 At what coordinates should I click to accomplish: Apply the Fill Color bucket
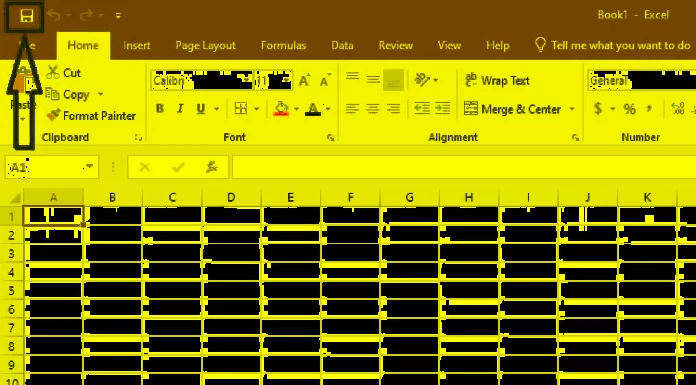pos(281,109)
